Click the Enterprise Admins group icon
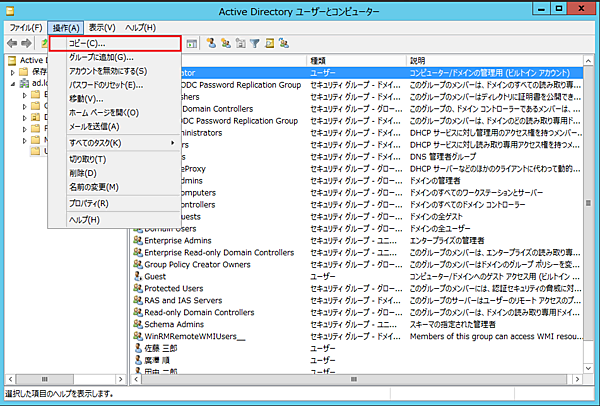This screenshot has height=406, width=600. coord(138,241)
